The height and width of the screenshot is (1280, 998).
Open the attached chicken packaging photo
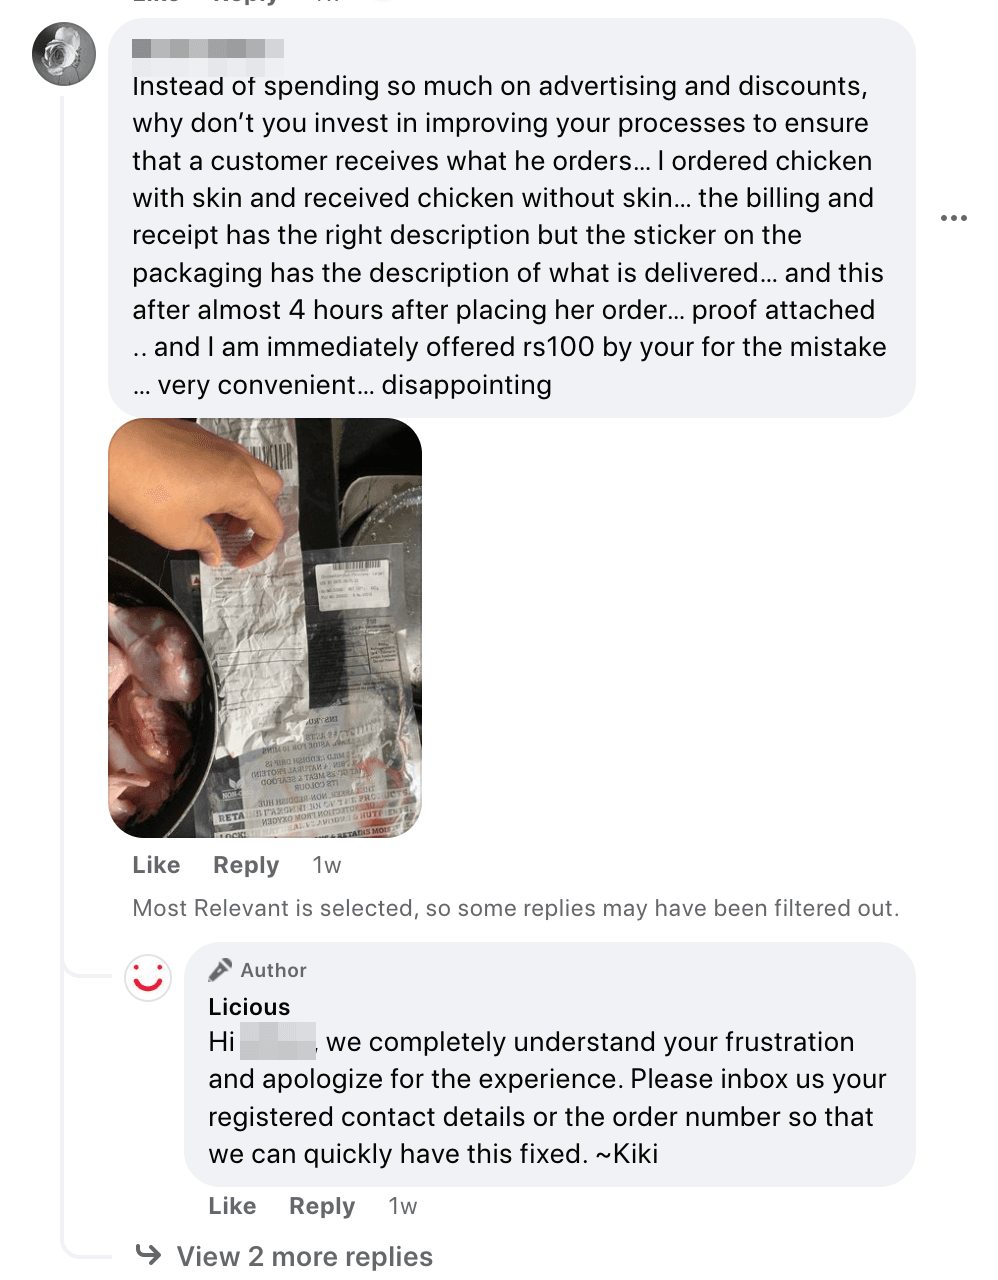pos(265,627)
